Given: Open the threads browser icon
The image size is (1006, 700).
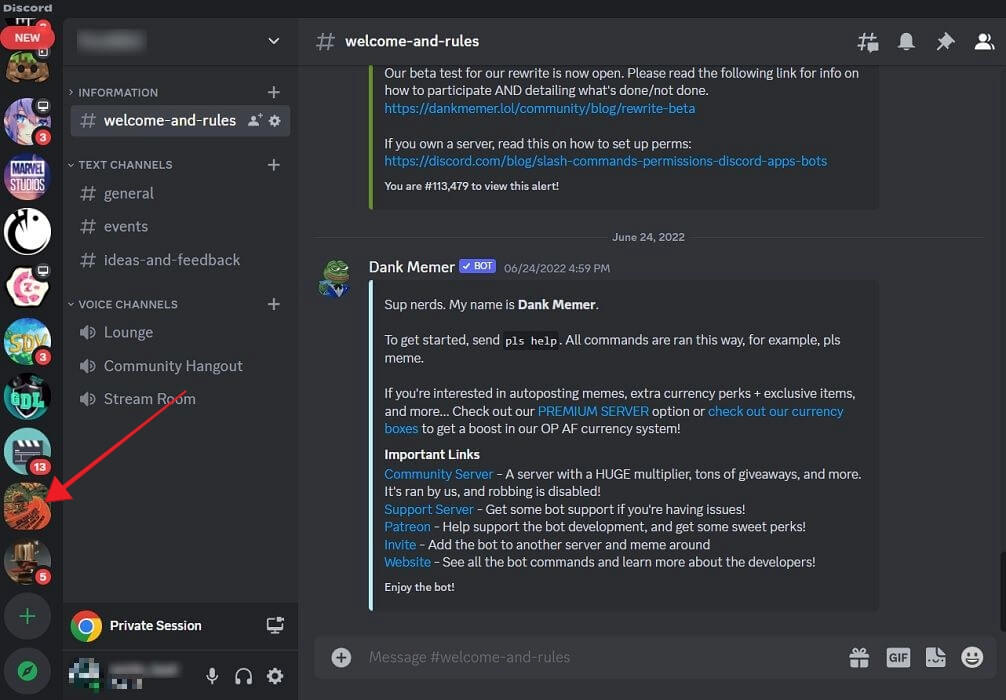Looking at the screenshot, I should click(x=867, y=42).
